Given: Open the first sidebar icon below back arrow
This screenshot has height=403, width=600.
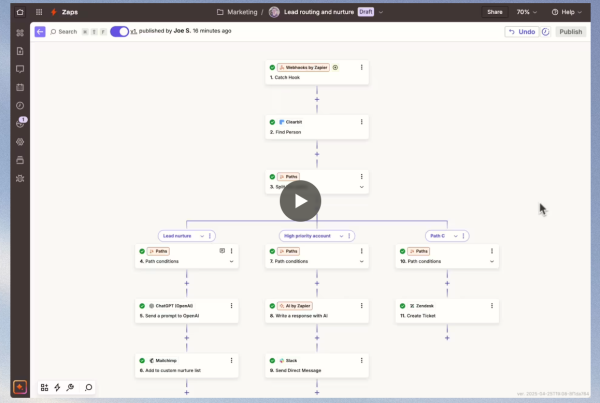Looking at the screenshot, I should pyautogui.click(x=20, y=33).
